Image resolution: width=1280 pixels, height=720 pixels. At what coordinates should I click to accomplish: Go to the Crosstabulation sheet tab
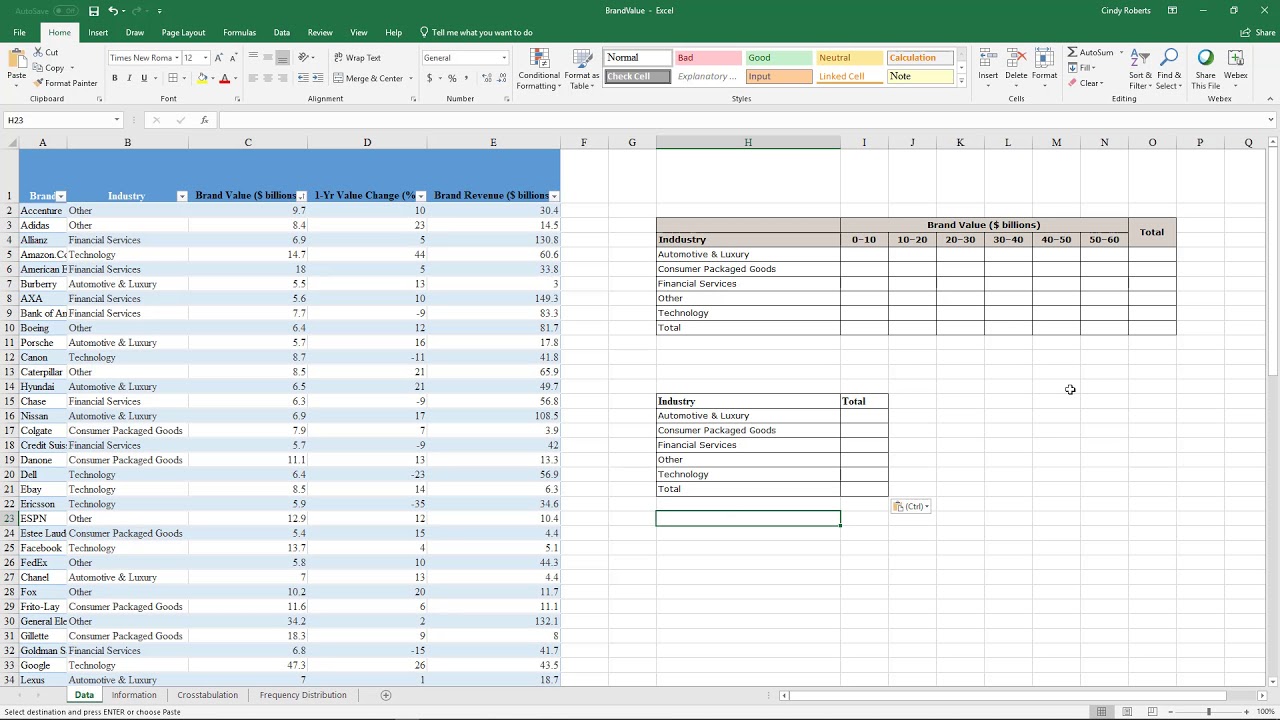(x=208, y=695)
